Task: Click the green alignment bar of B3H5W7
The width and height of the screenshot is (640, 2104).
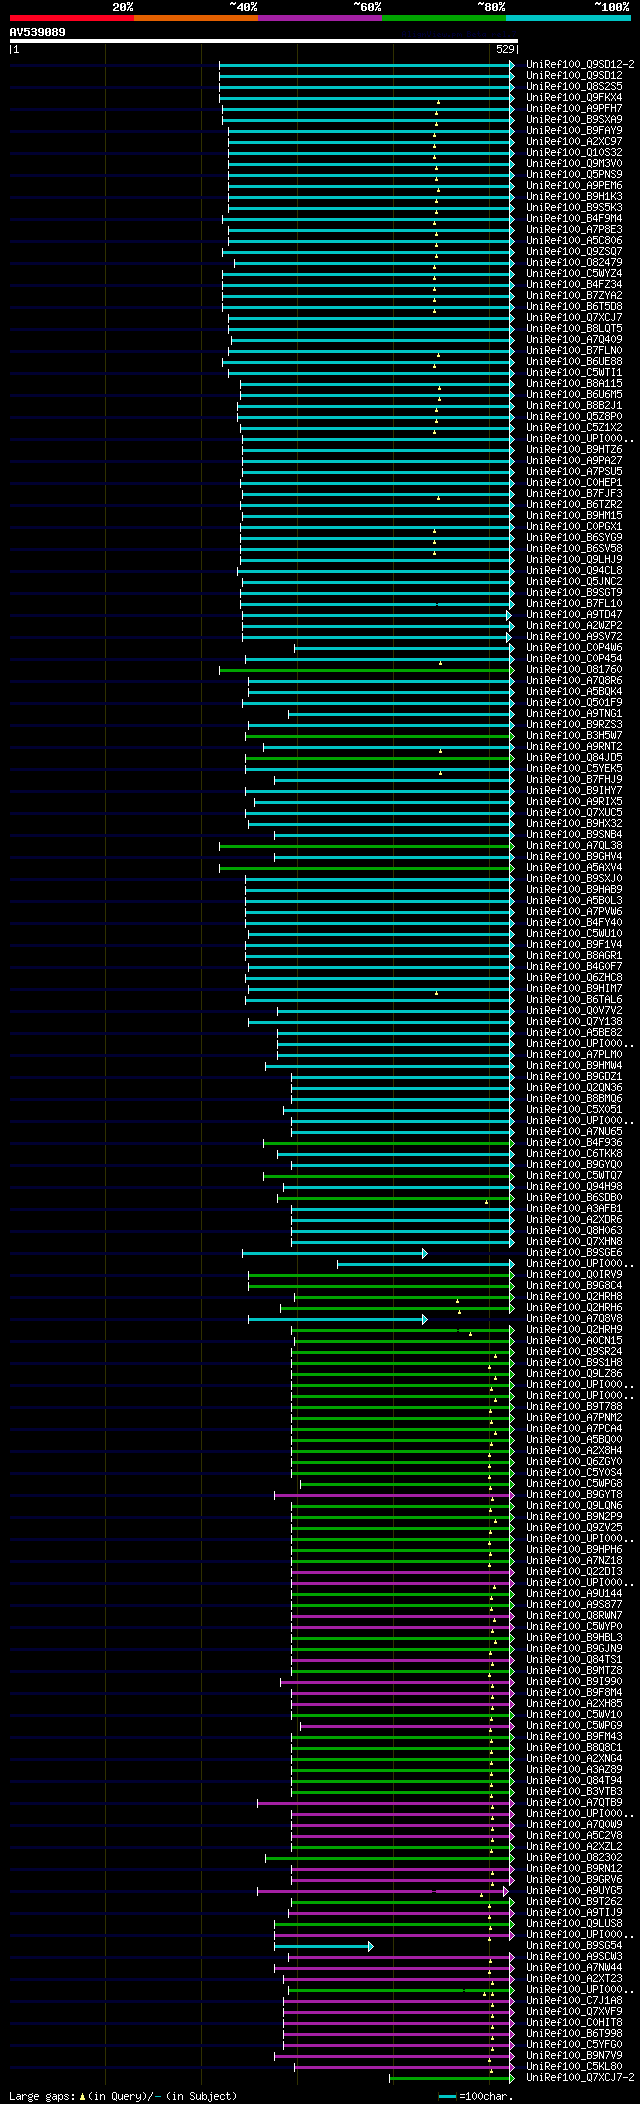Action: (x=380, y=736)
